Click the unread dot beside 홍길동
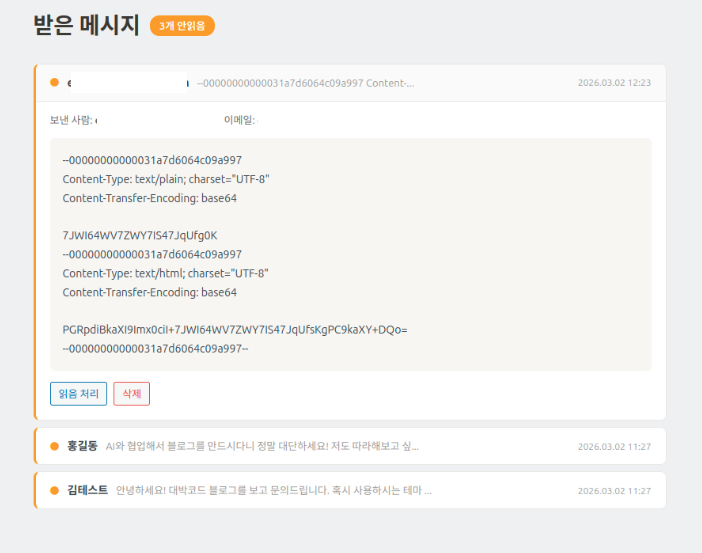 [x=55, y=446]
